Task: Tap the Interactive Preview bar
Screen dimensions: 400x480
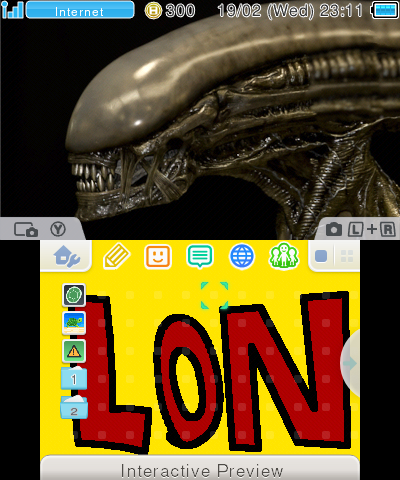Action: [200, 468]
